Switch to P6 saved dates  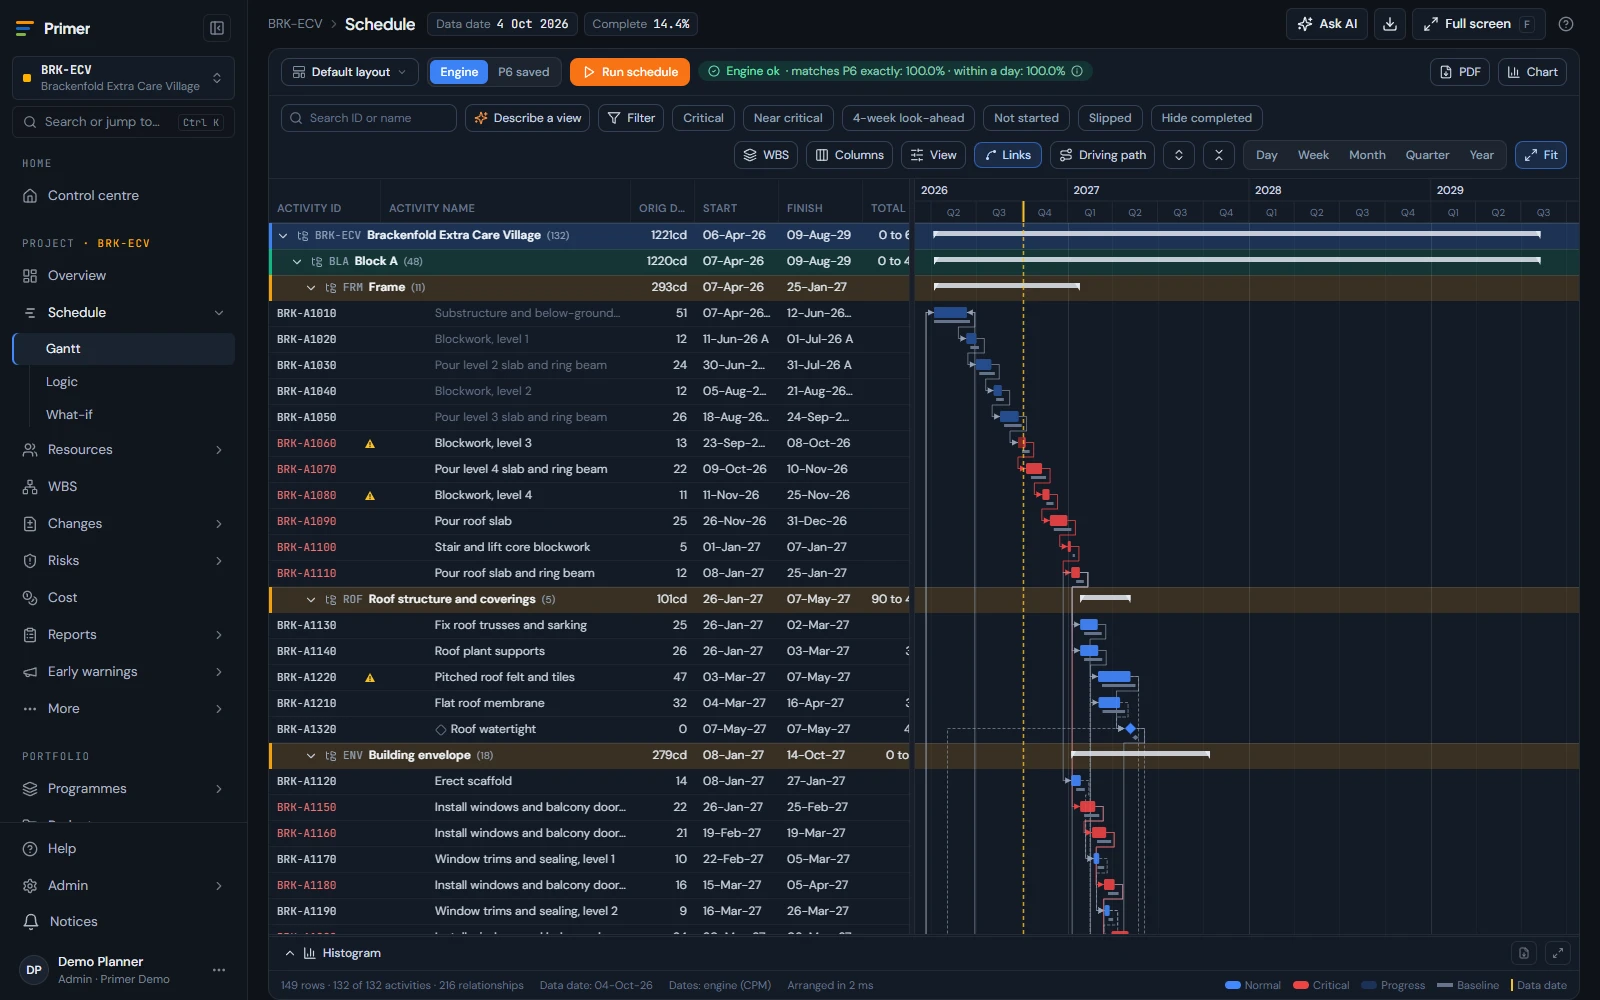(x=524, y=72)
